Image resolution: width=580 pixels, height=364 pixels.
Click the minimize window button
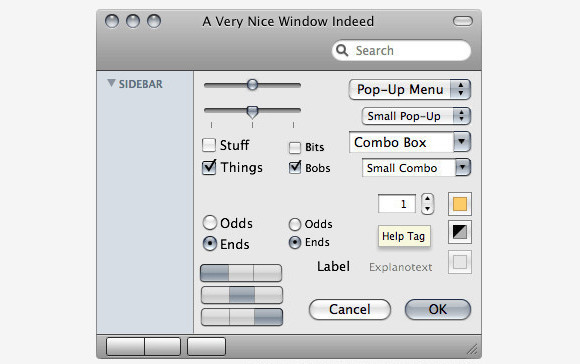tap(133, 21)
